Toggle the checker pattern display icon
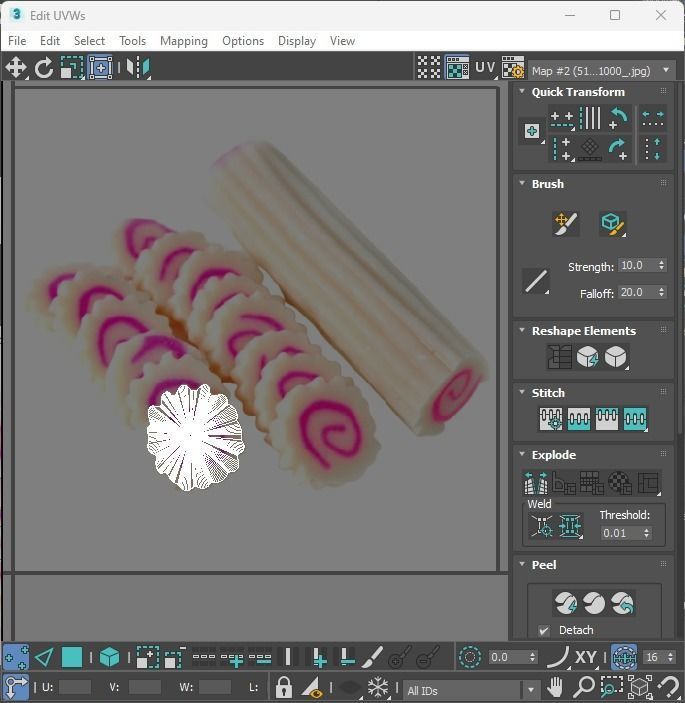Screen dimensions: 685x703 pyautogui.click(x=429, y=68)
